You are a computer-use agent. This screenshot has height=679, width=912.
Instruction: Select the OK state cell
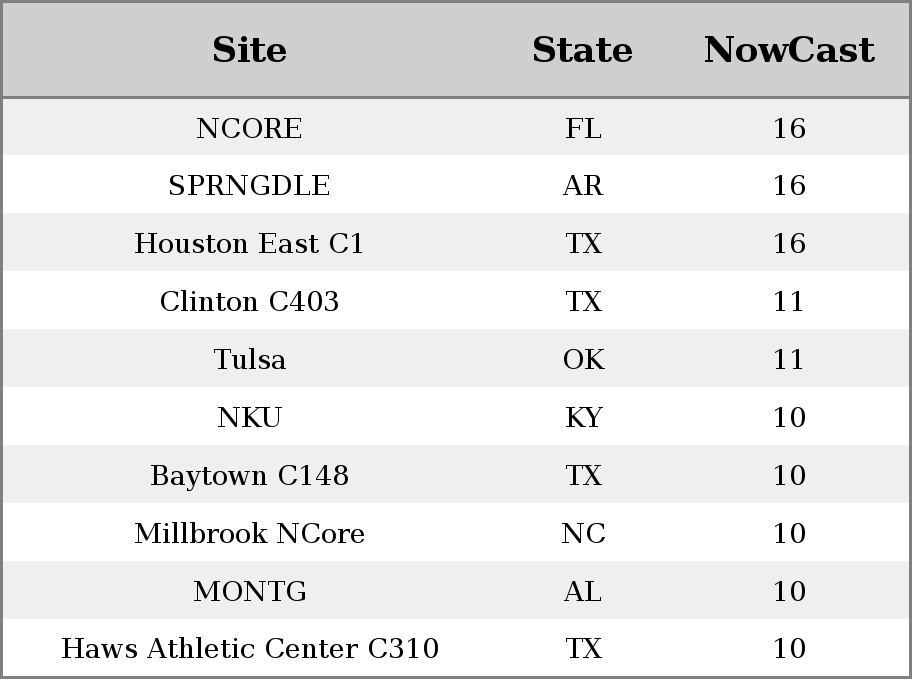[583, 360]
